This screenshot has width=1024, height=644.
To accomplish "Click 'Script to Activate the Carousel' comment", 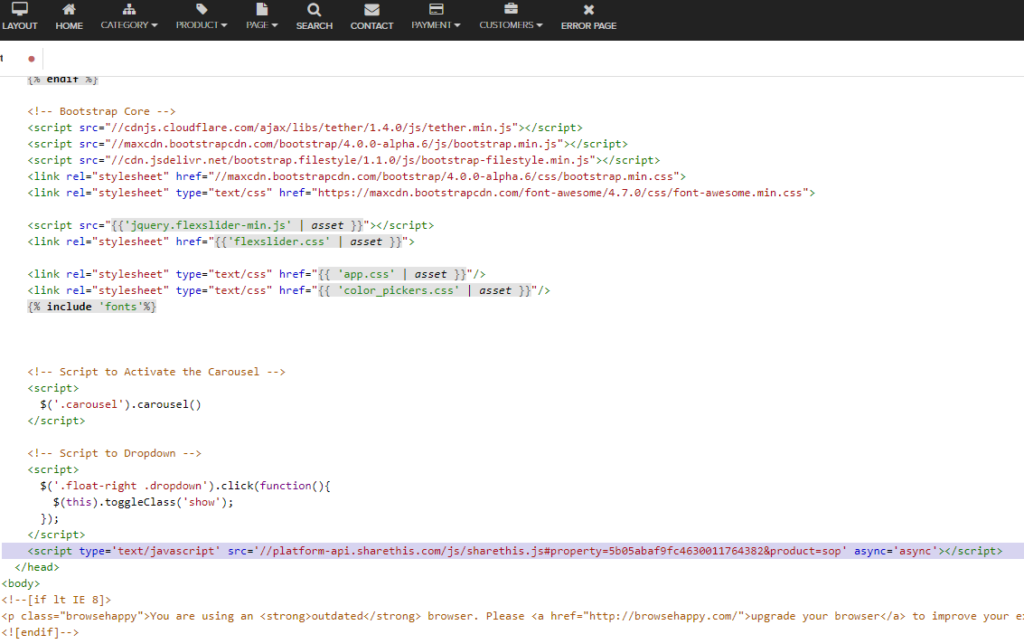I will pyautogui.click(x=156, y=372).
